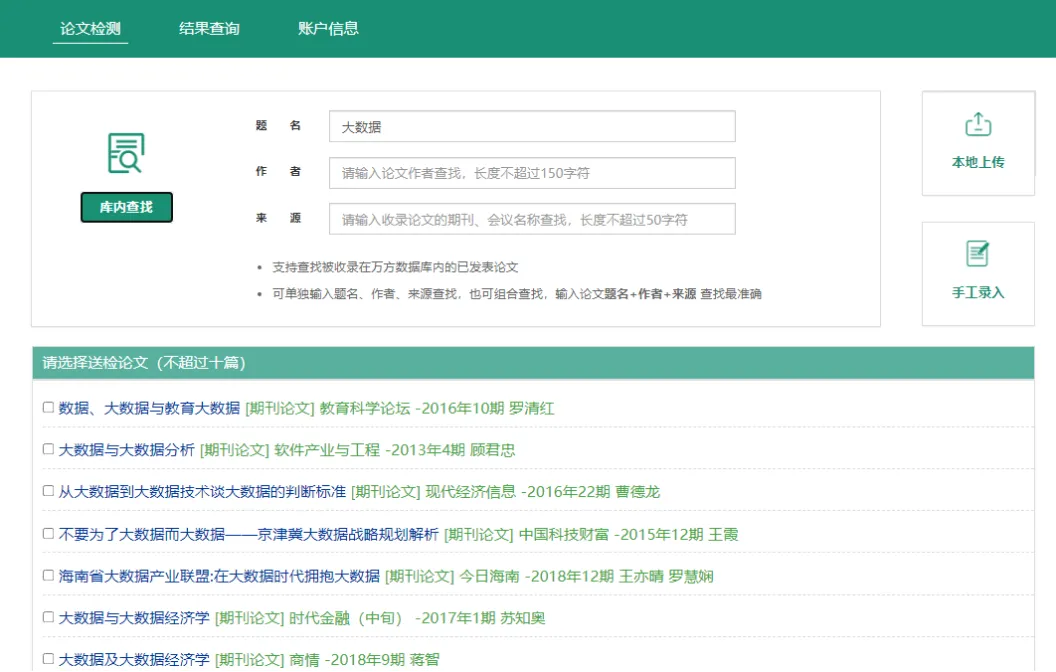Screen dimensions: 1056x672
Task: Check the box for 大数据与大数据分析
Action: pos(48,450)
